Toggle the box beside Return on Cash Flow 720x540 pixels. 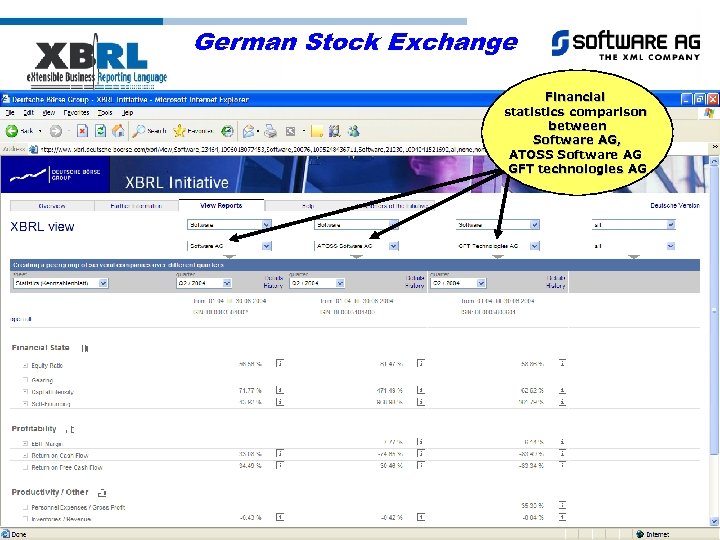(26, 456)
